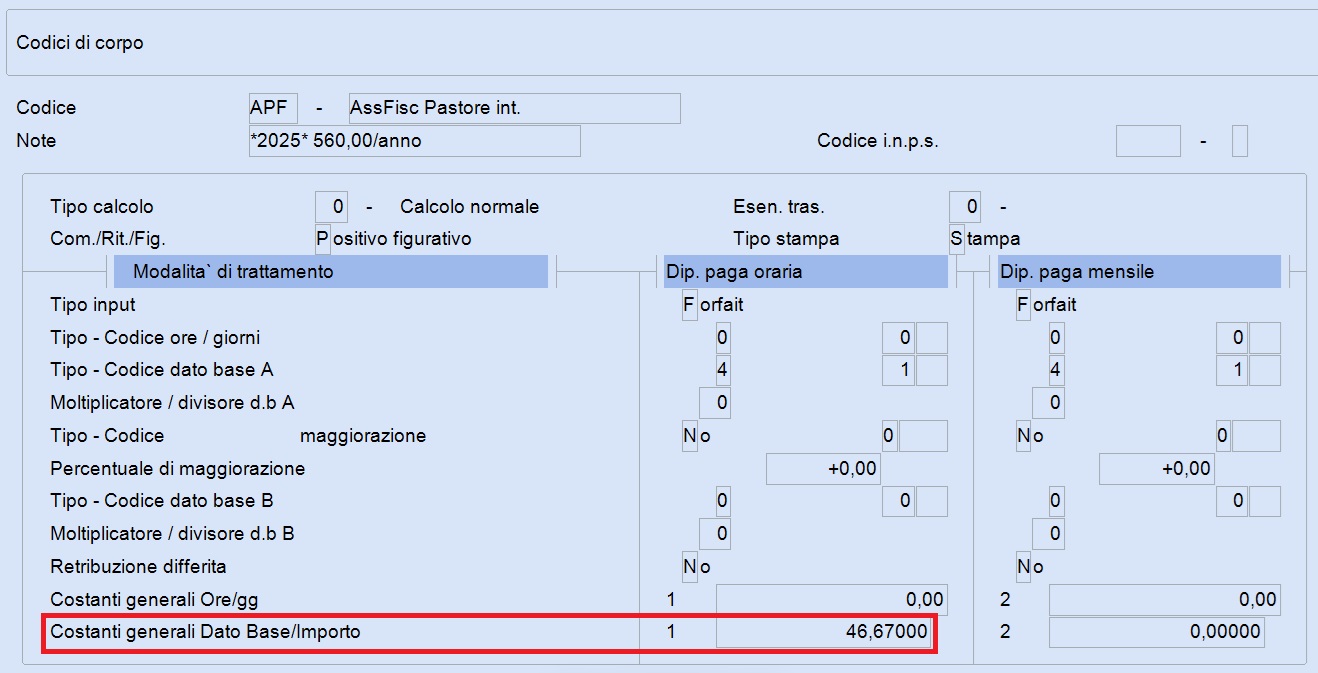The image size is (1318, 673).
Task: Click the Tipo input field under Dip. paga oraria
Action: [x=689, y=304]
